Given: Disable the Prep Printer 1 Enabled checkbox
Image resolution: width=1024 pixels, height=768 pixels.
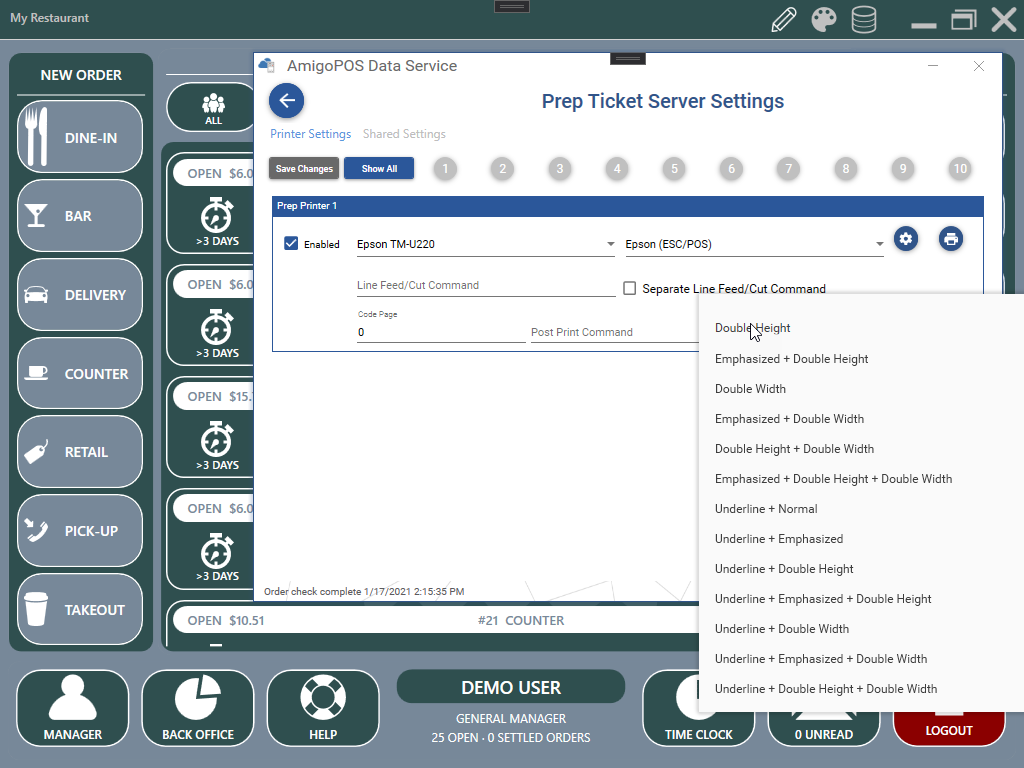Looking at the screenshot, I should 292,244.
